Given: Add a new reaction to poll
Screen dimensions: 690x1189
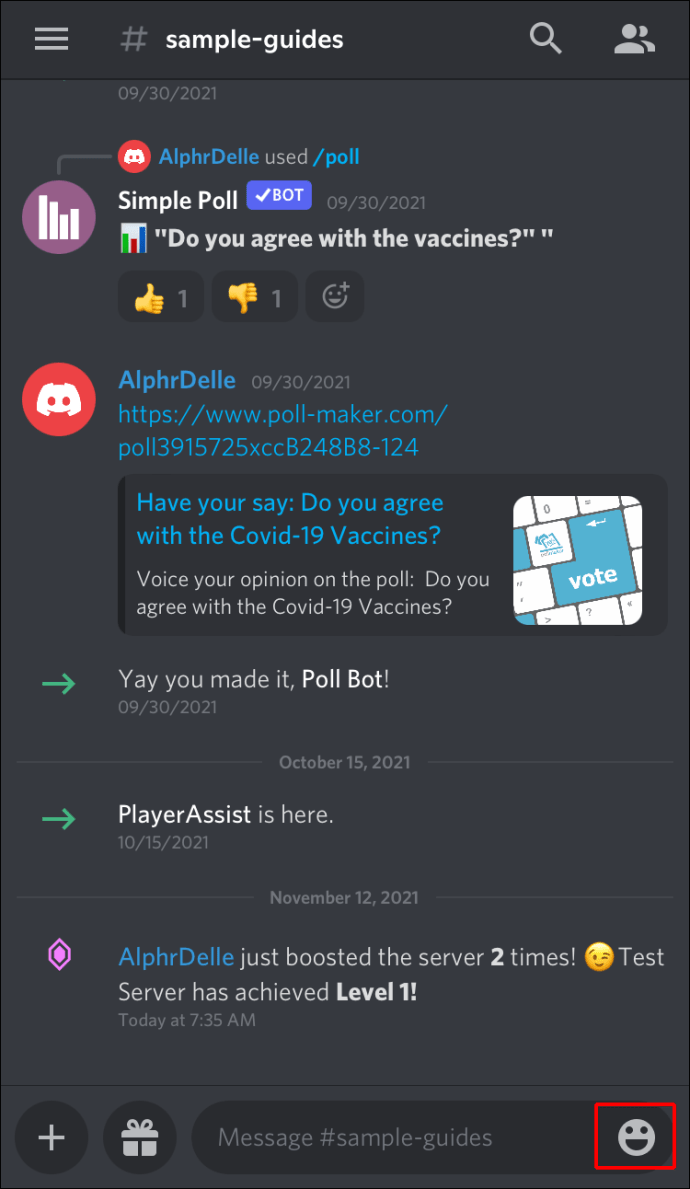Looking at the screenshot, I should tap(335, 296).
